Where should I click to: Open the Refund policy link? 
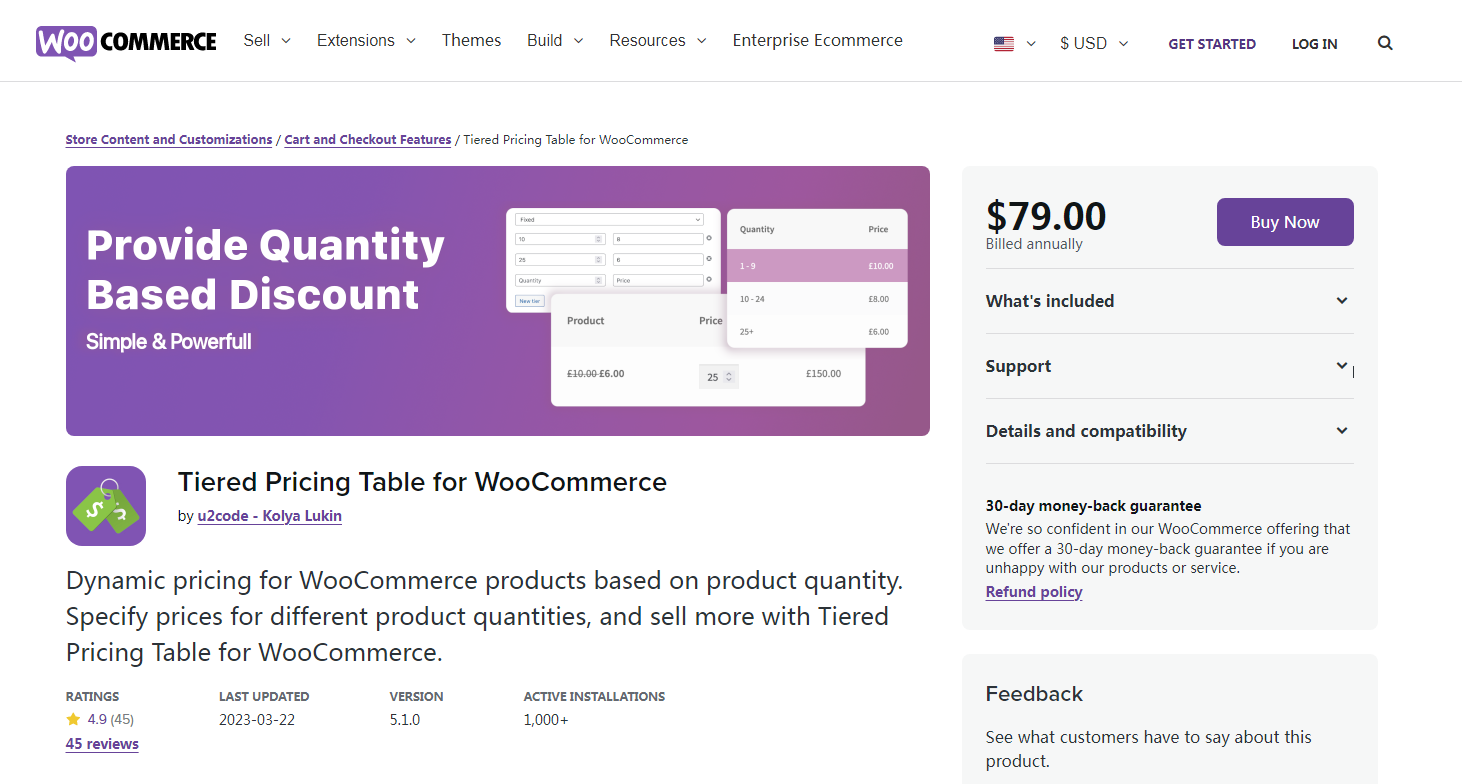(x=1034, y=592)
